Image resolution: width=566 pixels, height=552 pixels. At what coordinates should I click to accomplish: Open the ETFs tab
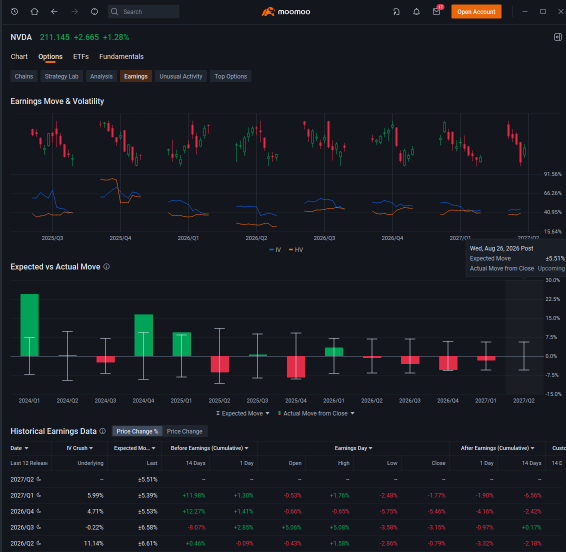point(81,56)
